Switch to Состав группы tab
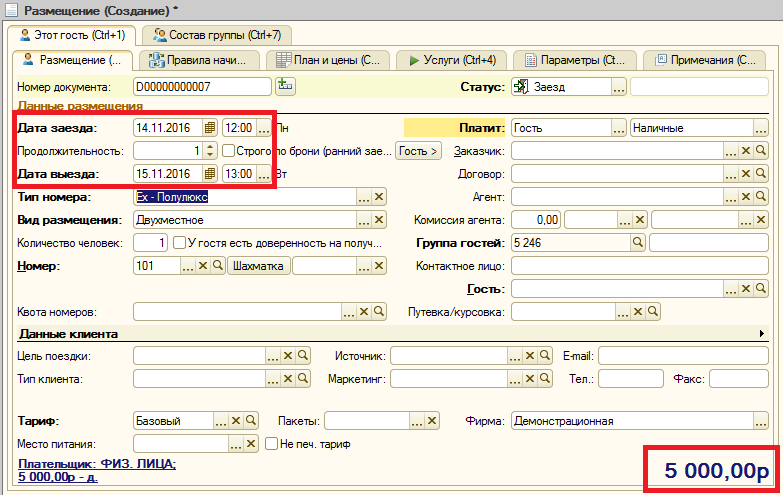Image resolution: width=783 pixels, height=495 pixels. point(217,35)
